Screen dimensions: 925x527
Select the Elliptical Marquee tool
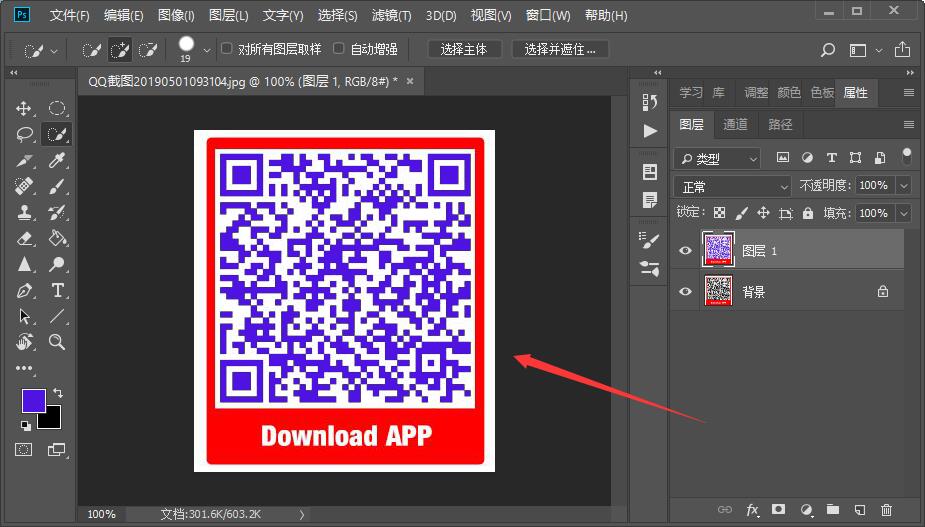pos(57,109)
